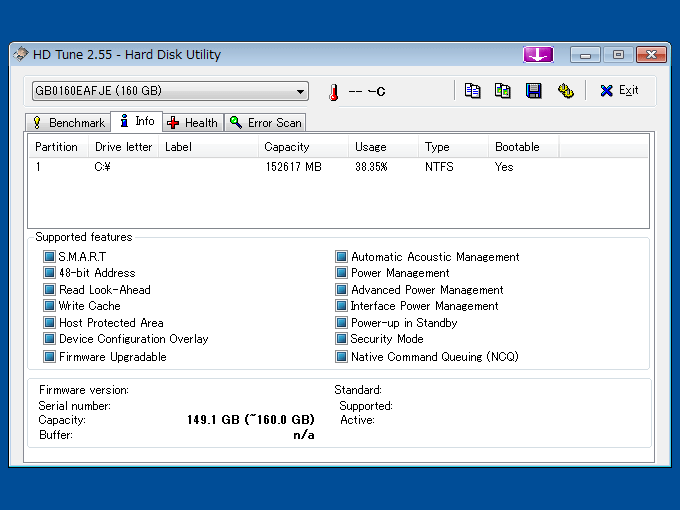Select partition row with drive C:¥
Screen dimensions: 680x510
tap(338, 167)
